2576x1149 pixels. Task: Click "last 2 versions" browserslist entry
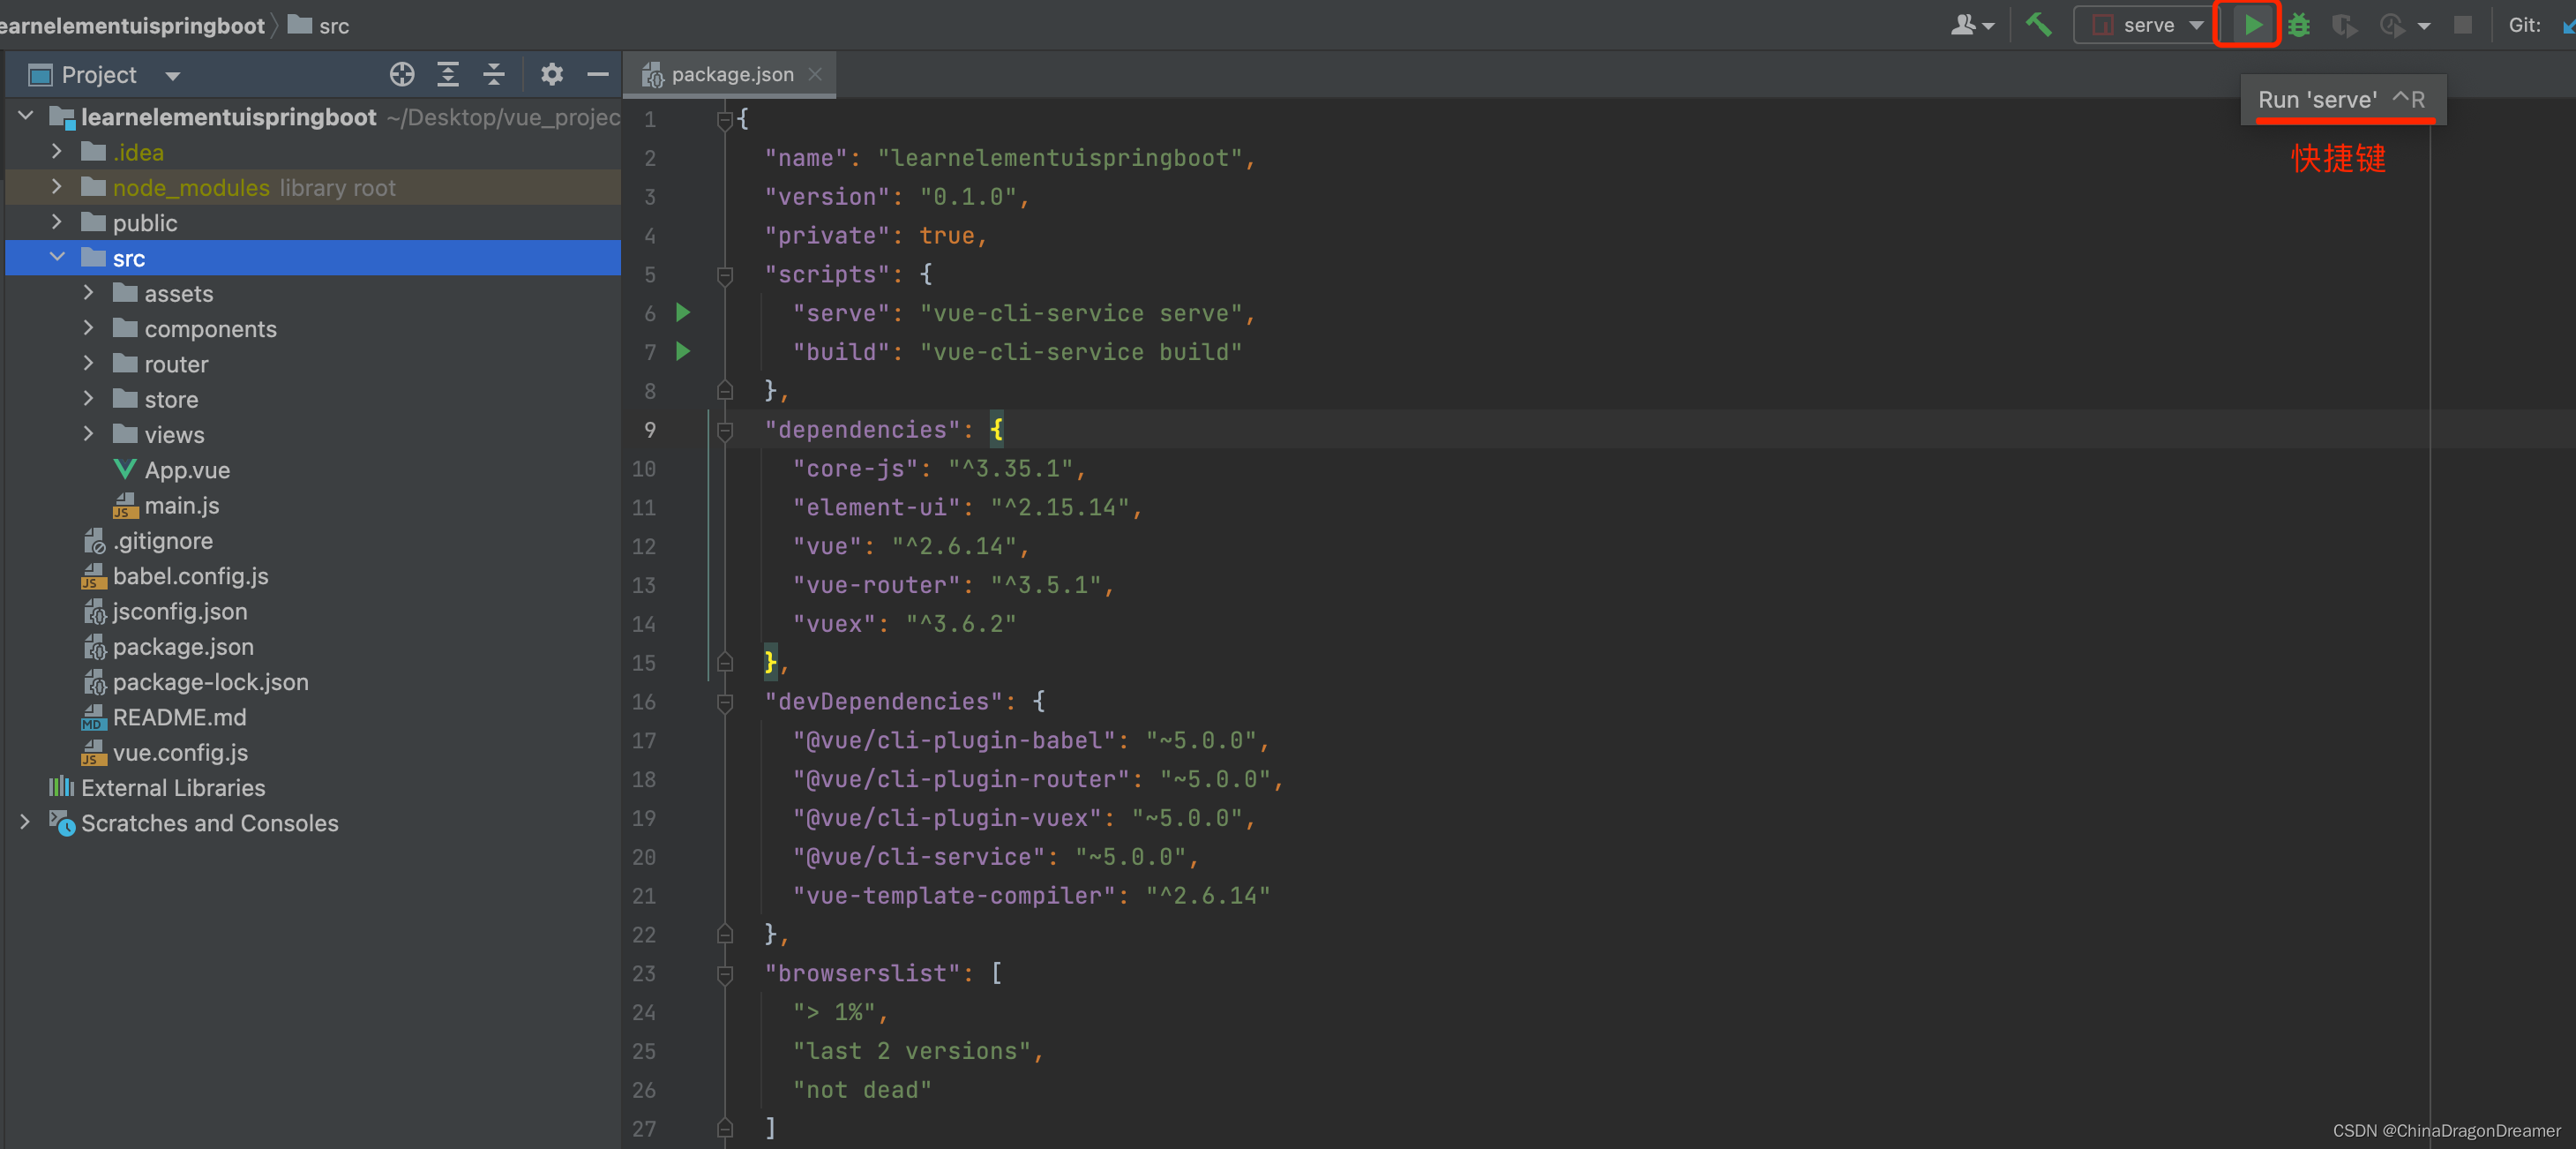coord(912,1052)
